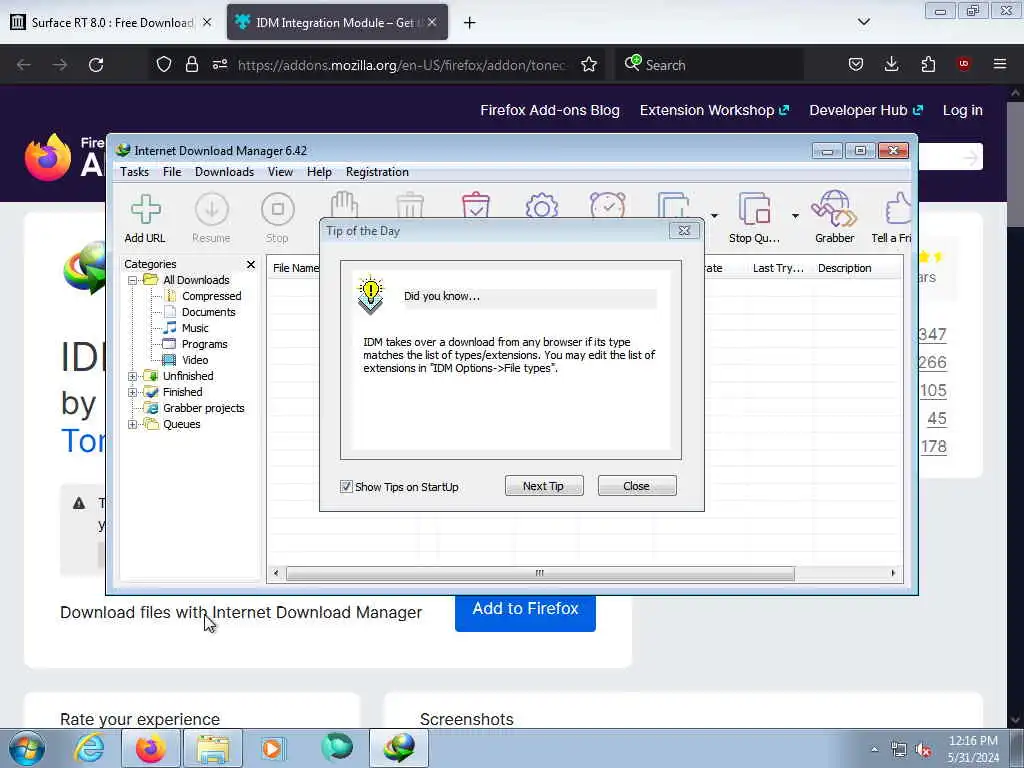This screenshot has width=1024, height=768.
Task: Open a new Firefox tab with plus
Action: (x=469, y=23)
